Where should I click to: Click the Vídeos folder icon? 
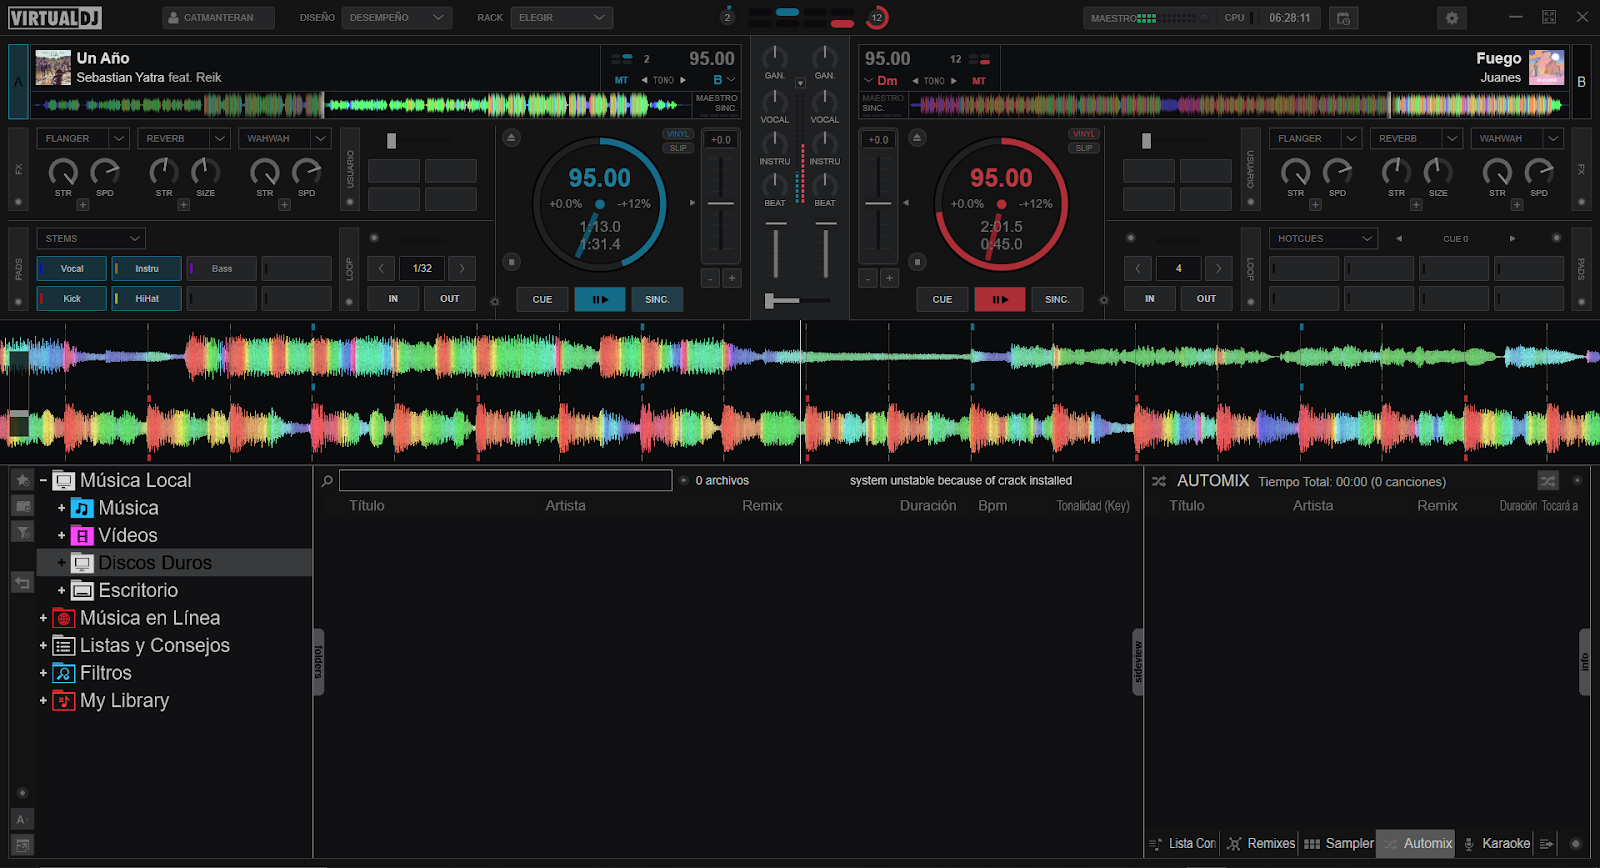click(x=82, y=536)
